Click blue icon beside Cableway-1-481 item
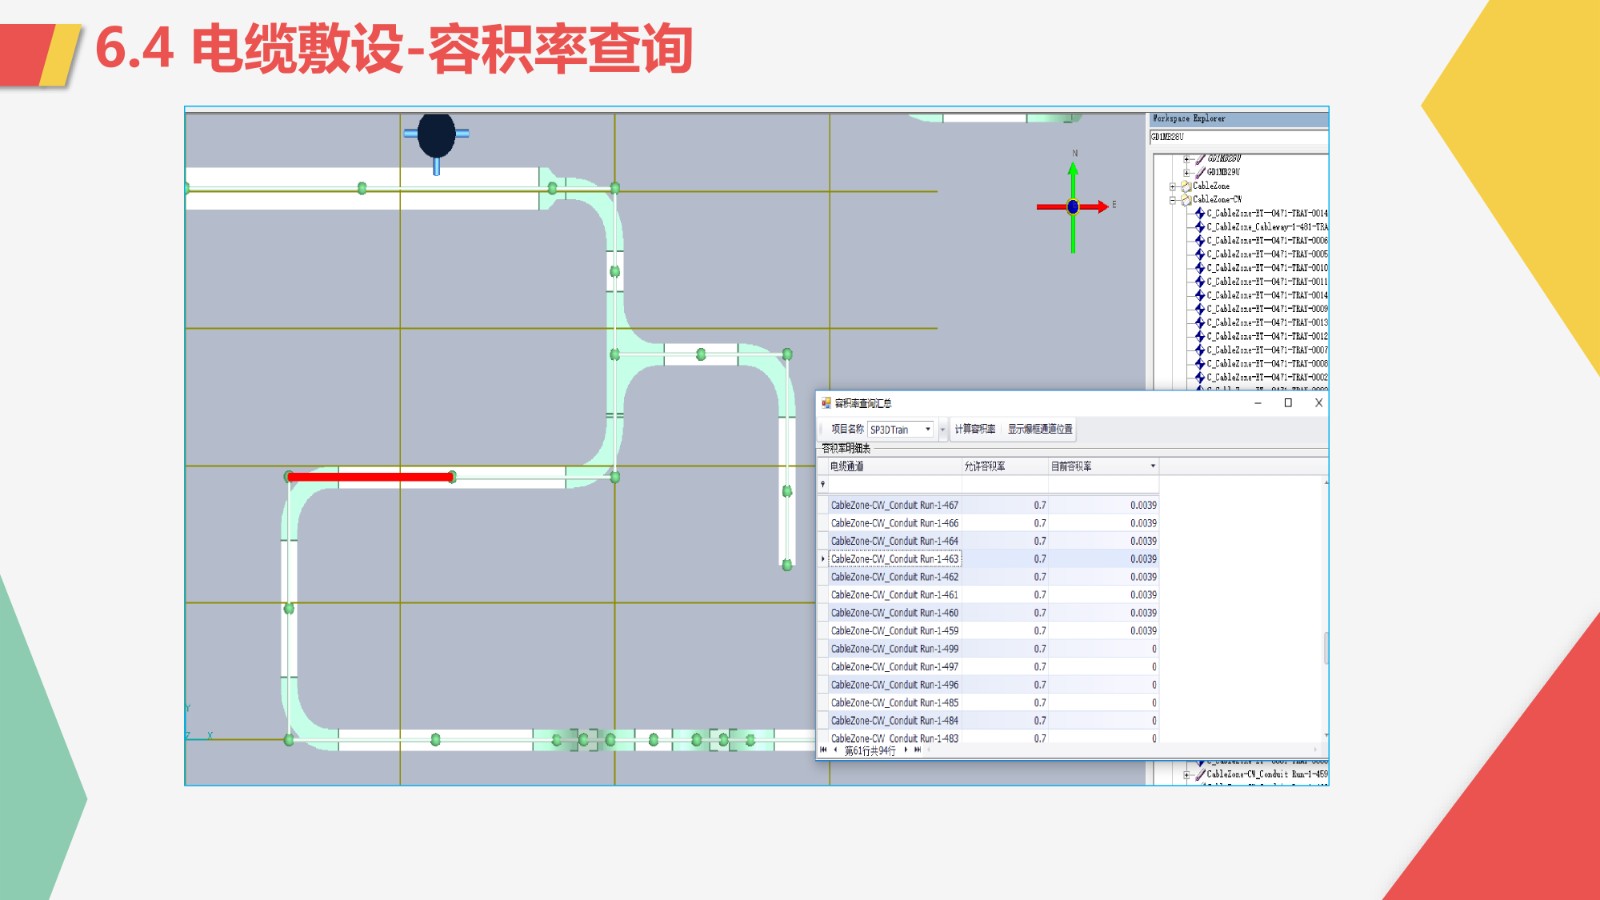The image size is (1600, 900). click(1200, 227)
